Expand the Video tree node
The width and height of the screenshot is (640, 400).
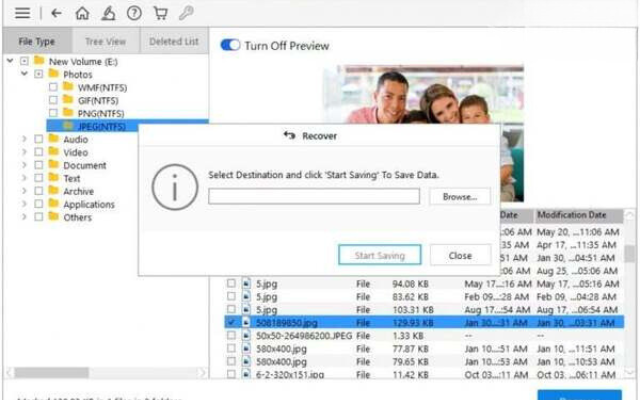(x=24, y=152)
